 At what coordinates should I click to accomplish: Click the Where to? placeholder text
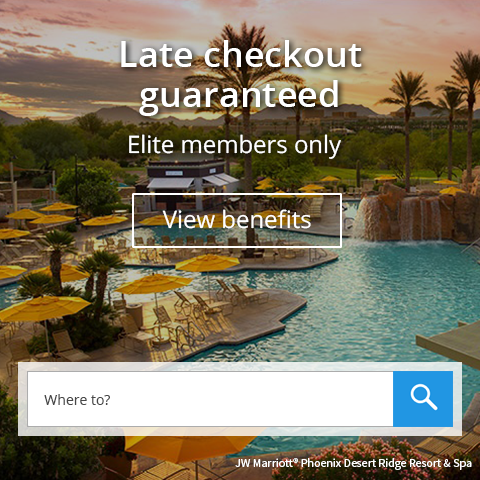(77, 400)
